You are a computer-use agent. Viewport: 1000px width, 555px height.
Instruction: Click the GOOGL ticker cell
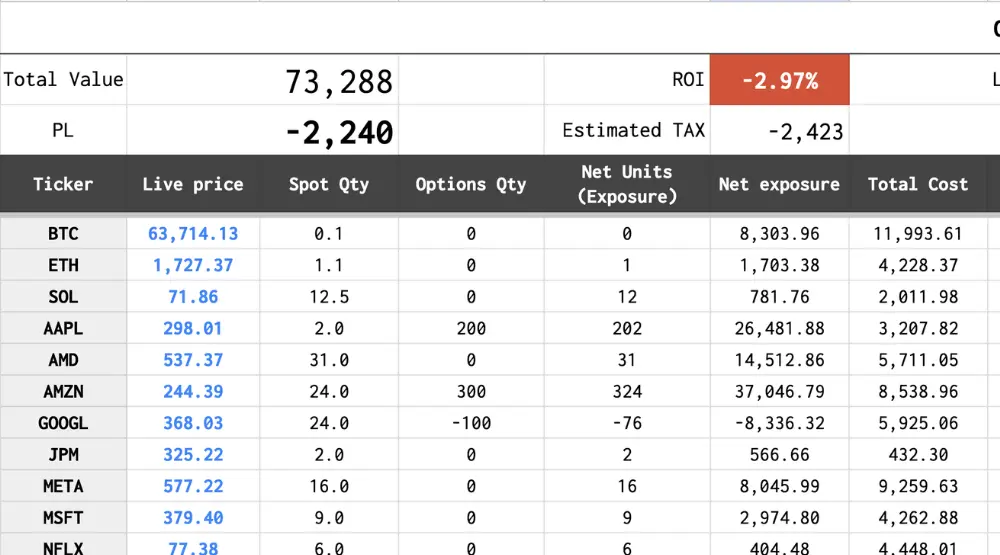[63, 423]
